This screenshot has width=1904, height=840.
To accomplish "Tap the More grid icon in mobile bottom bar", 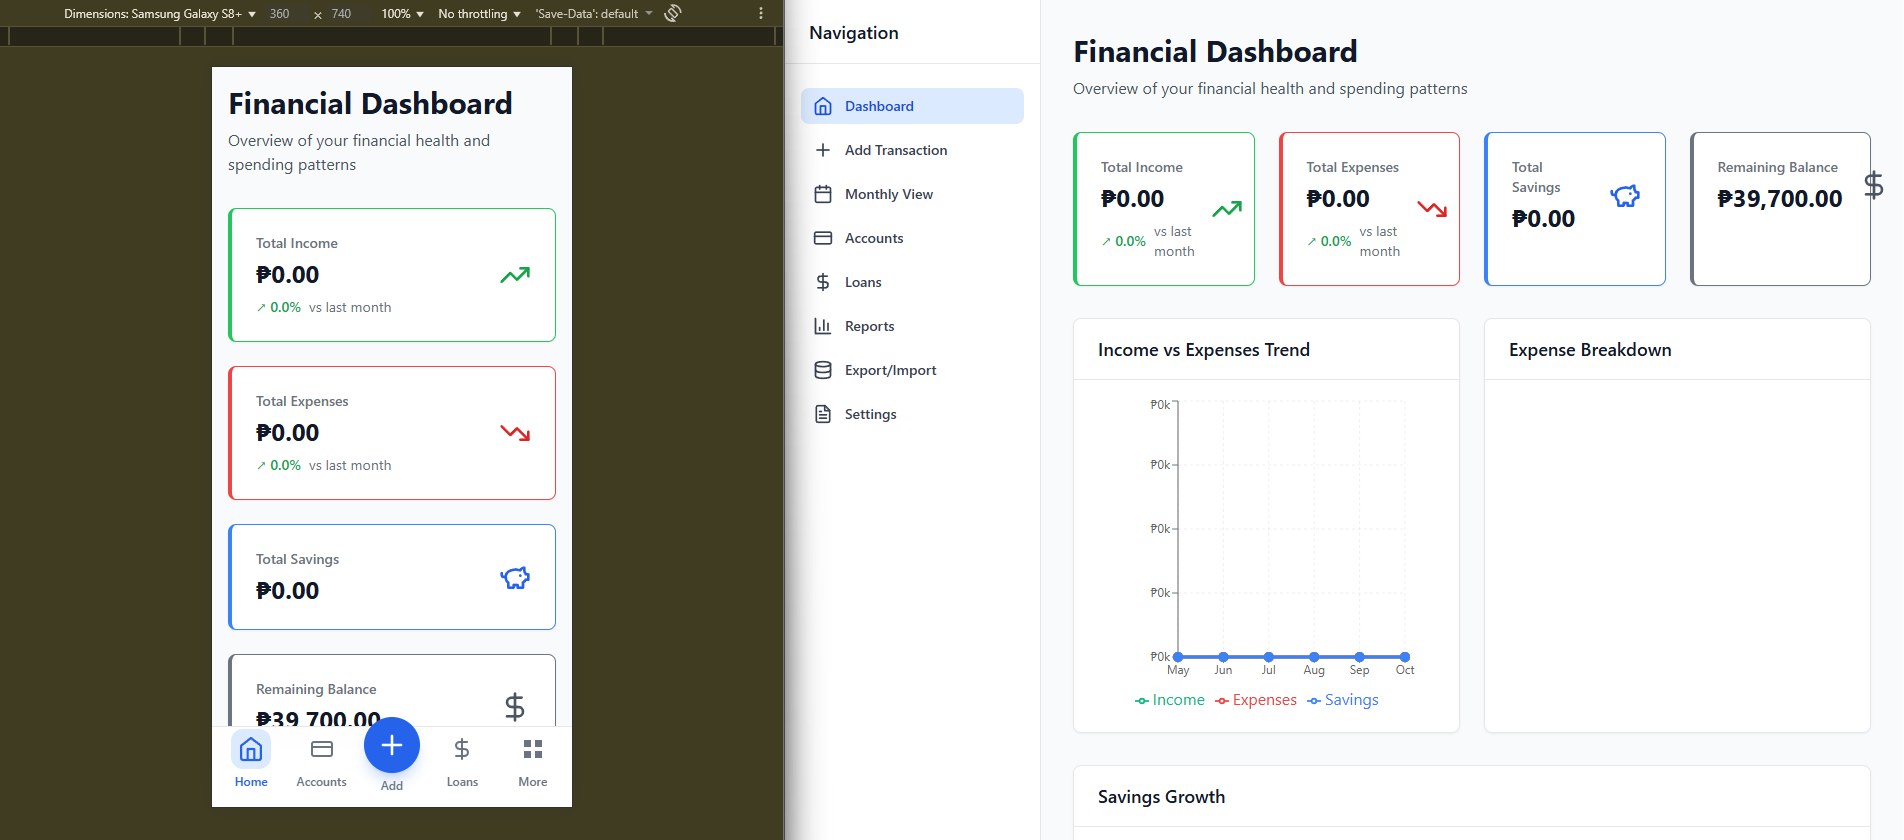I will pos(532,749).
